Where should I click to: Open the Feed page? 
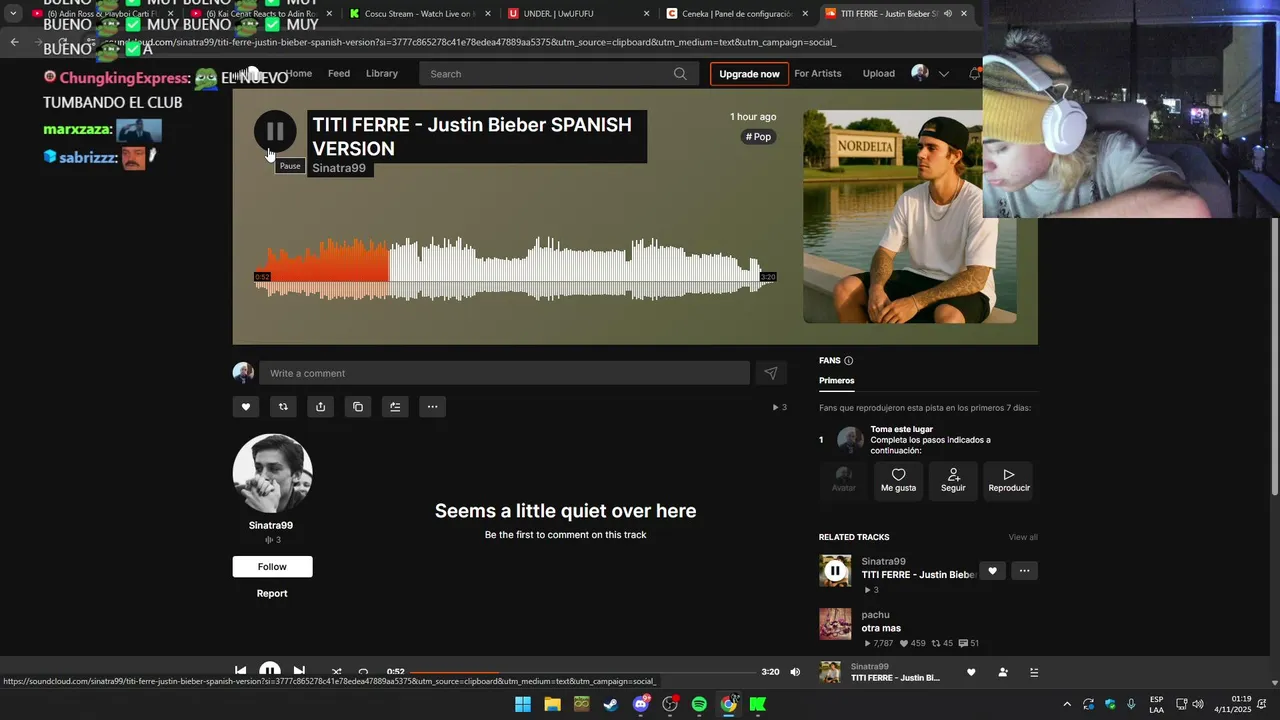point(339,73)
